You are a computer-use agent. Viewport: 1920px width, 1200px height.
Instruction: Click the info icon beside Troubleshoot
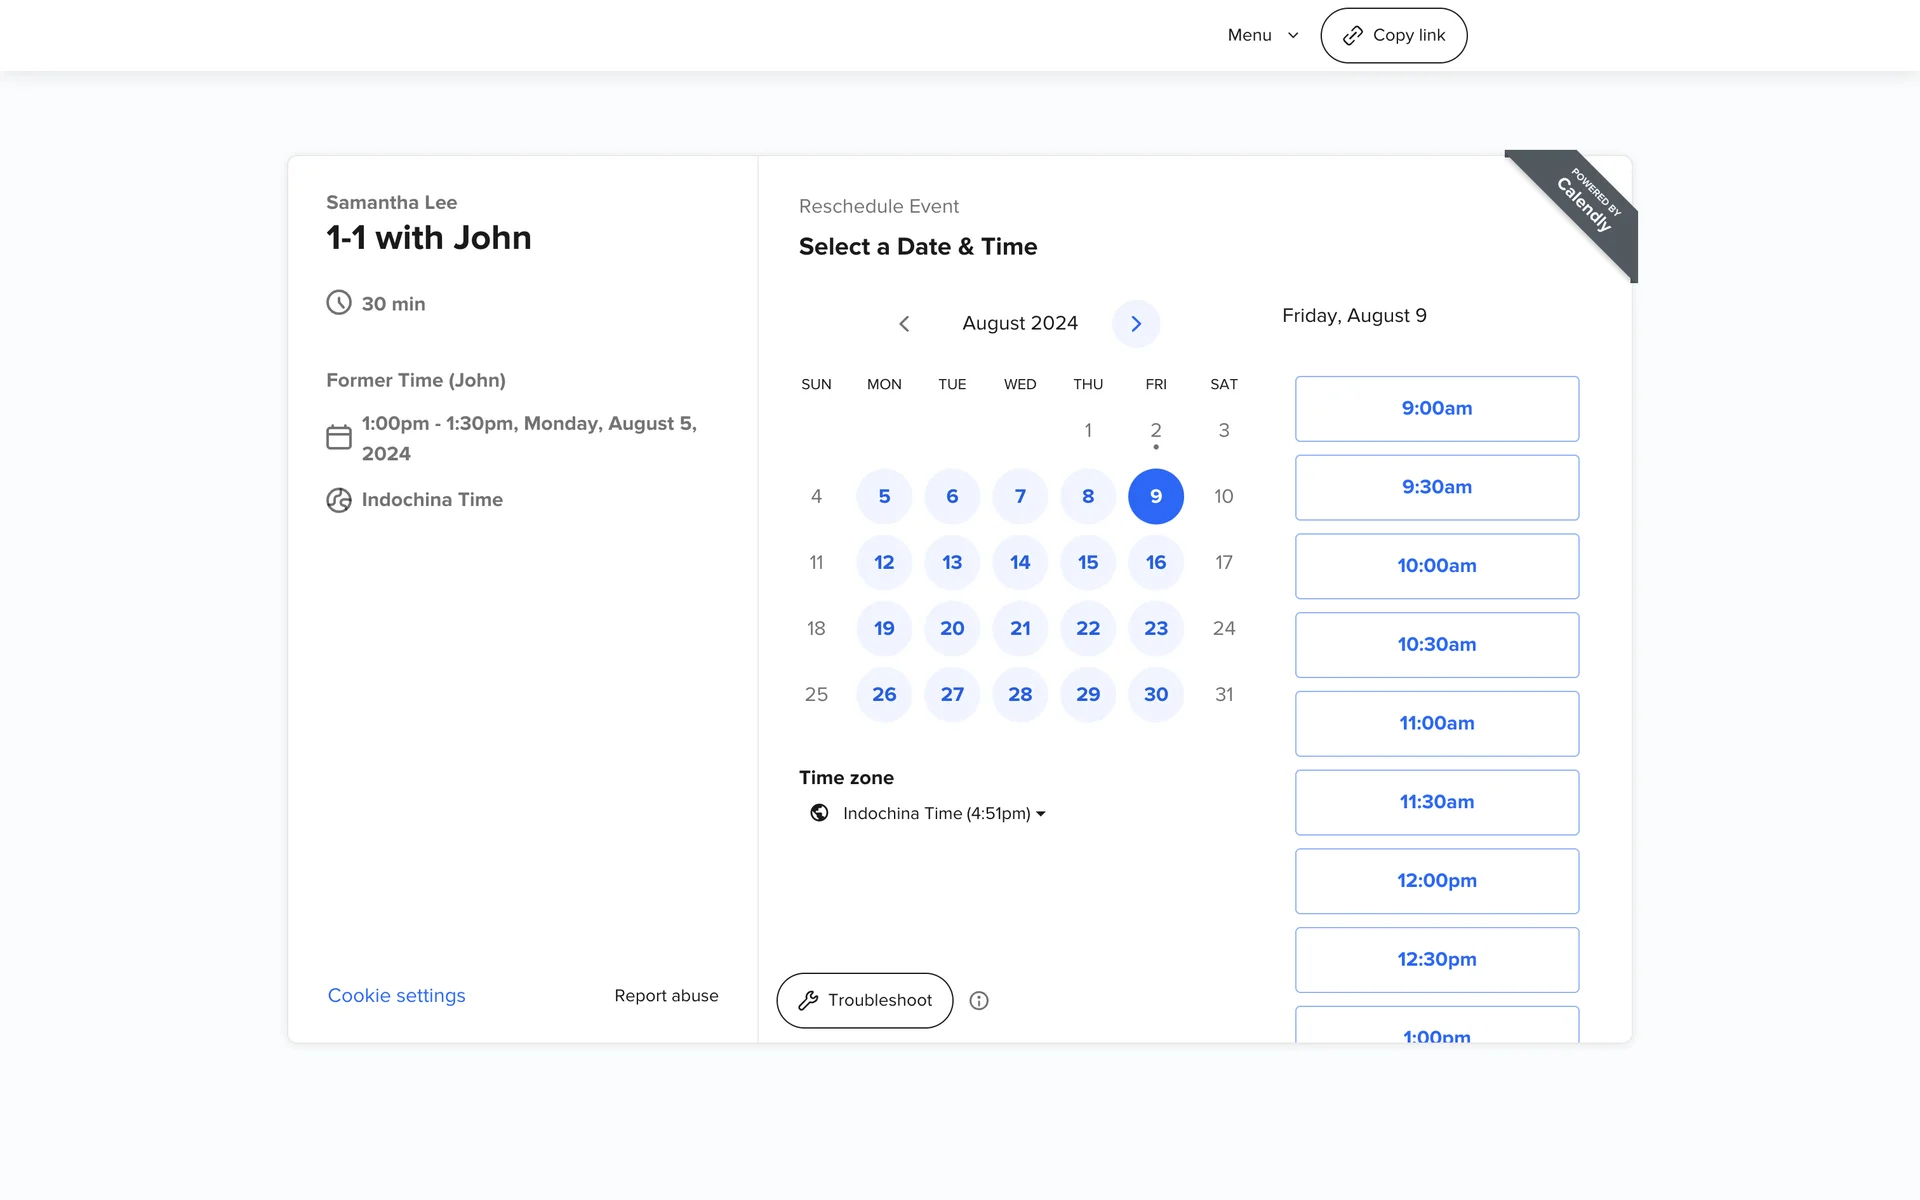tap(979, 1001)
